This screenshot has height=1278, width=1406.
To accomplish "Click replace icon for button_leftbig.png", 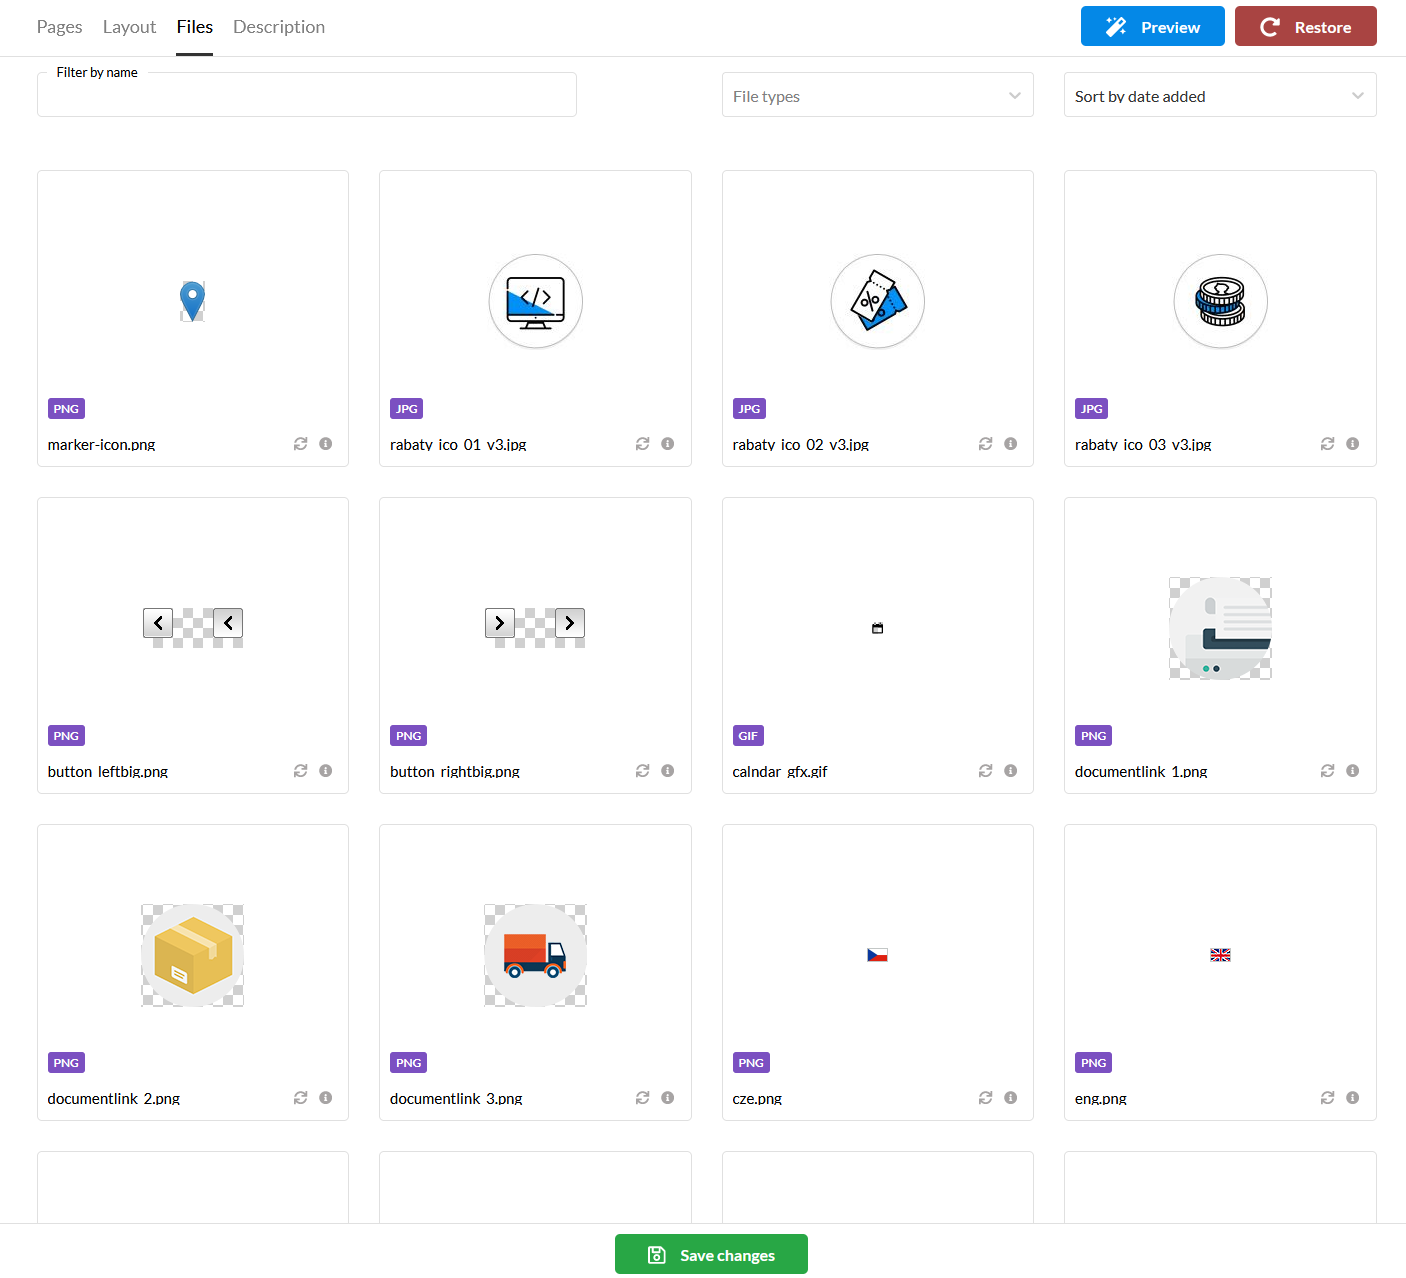I will click(300, 771).
